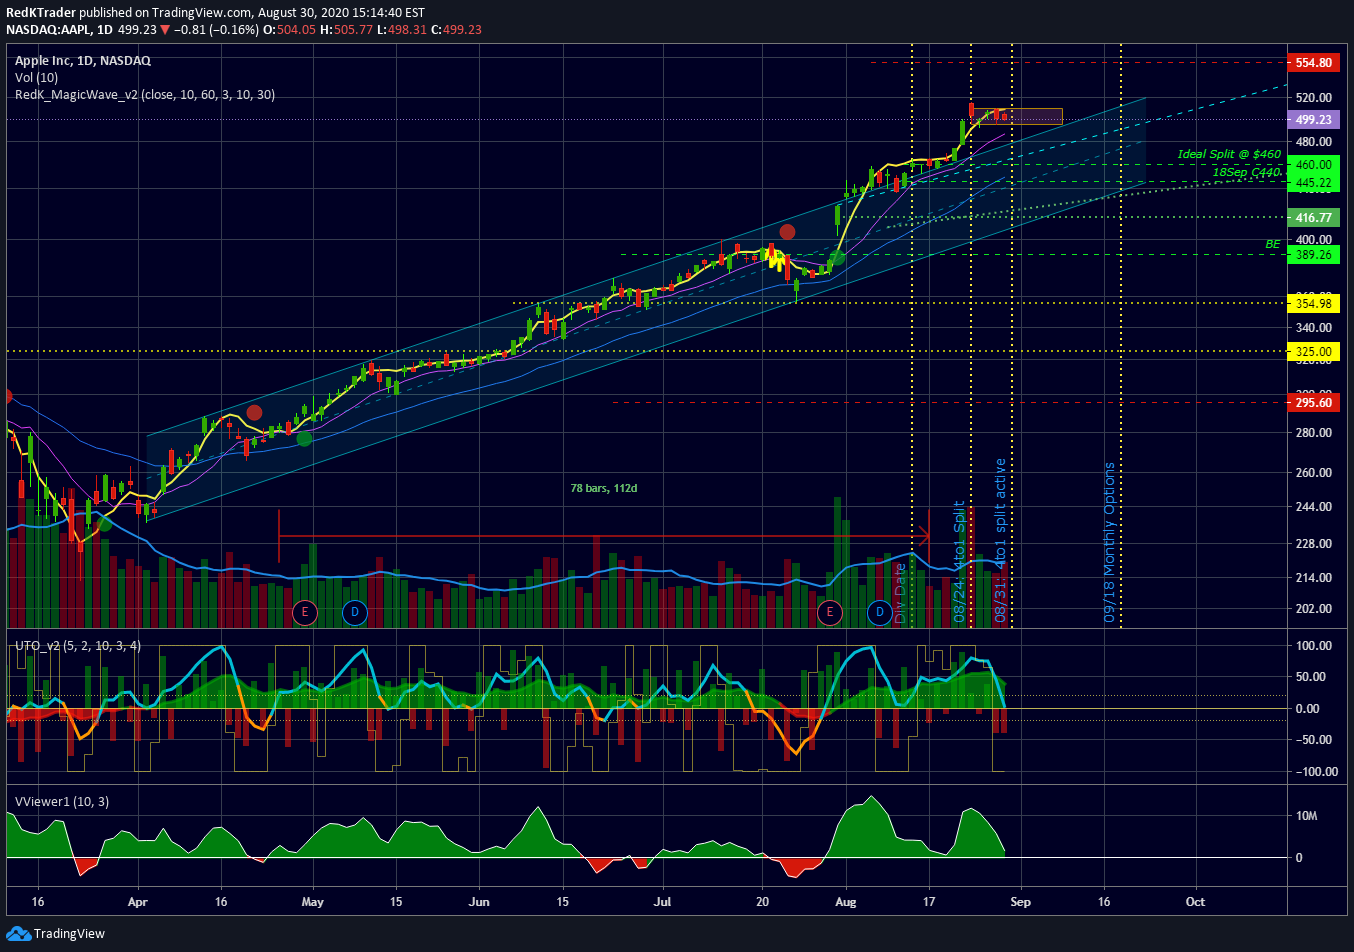This screenshot has height=952, width=1354.
Task: Click the red signal dot above July 20 candles
Action: pyautogui.click(x=787, y=232)
